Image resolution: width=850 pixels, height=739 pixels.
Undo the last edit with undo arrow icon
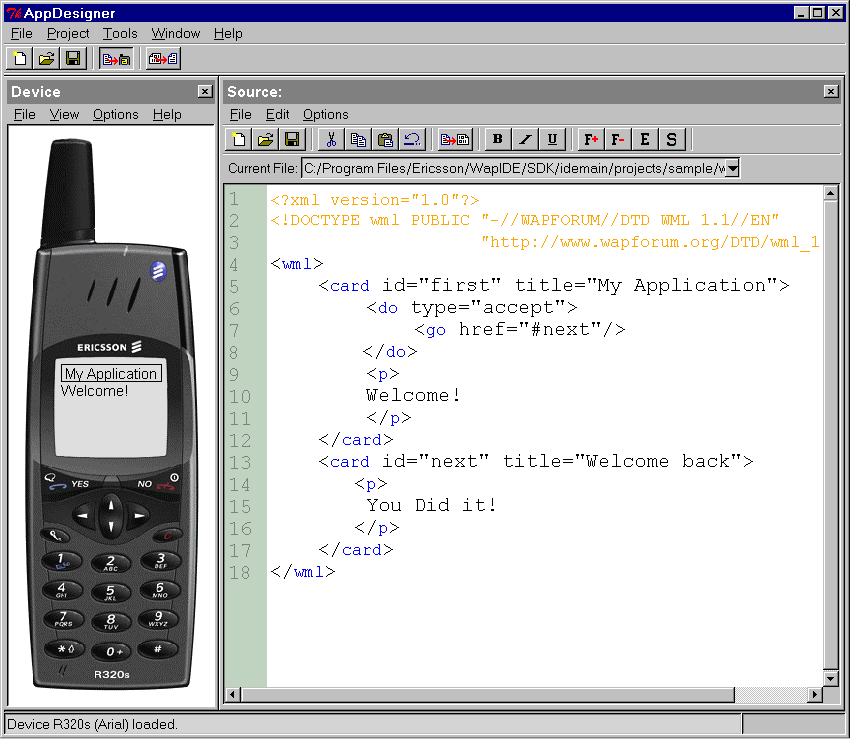[412, 140]
